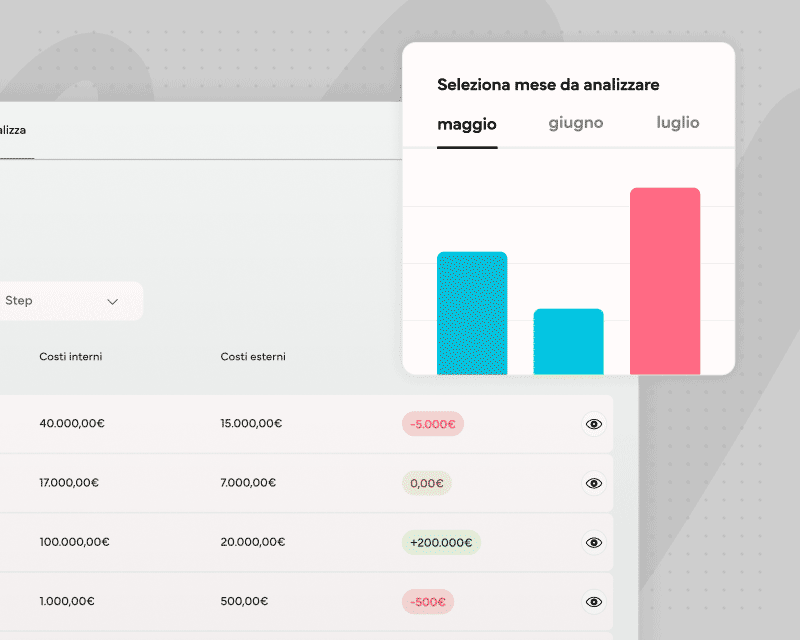Screen dimensions: 800x640
Task: Switch to the luglio tab
Action: (678, 123)
